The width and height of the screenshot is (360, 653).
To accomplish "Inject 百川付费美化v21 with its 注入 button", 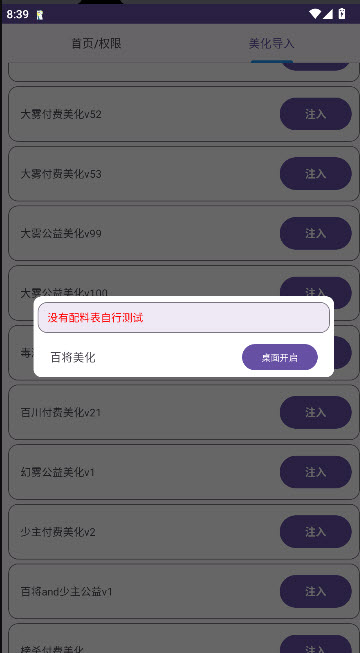I will (x=315, y=412).
